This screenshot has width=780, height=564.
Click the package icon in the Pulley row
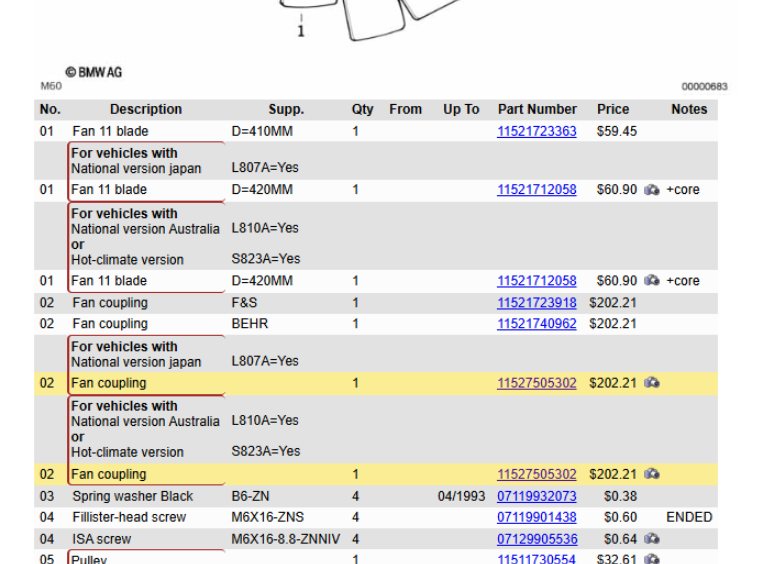click(x=652, y=559)
